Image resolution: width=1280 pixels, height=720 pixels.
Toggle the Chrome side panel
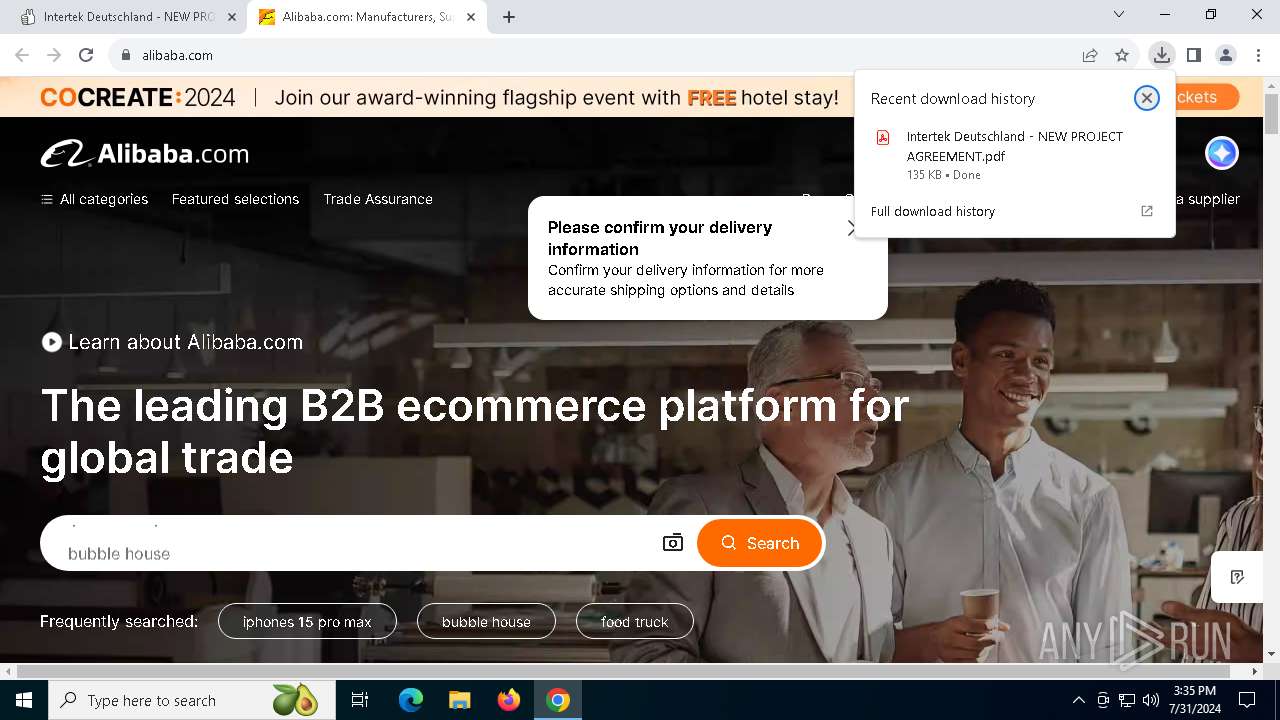click(x=1193, y=56)
